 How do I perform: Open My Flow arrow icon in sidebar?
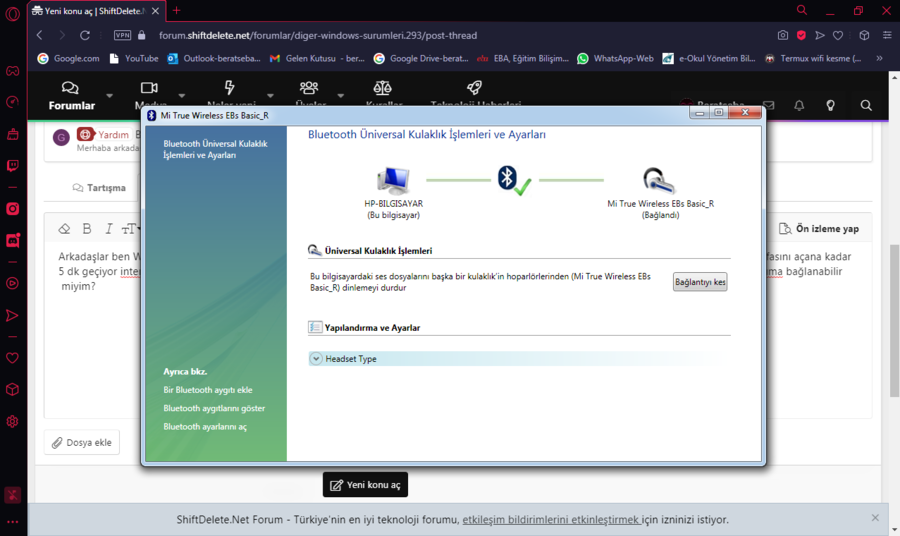[x=13, y=315]
